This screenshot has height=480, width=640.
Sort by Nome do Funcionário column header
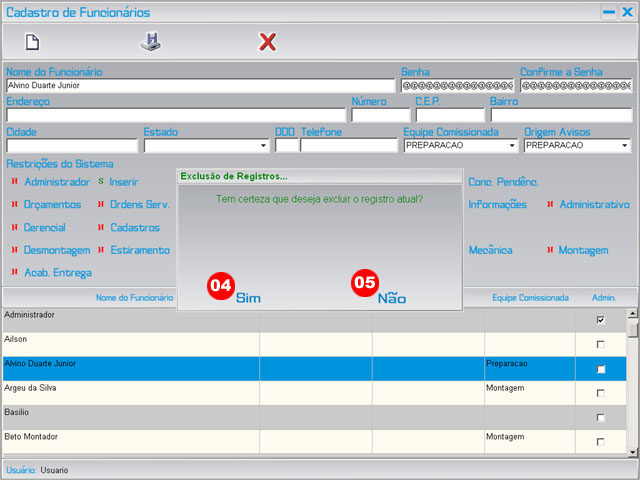click(x=134, y=298)
